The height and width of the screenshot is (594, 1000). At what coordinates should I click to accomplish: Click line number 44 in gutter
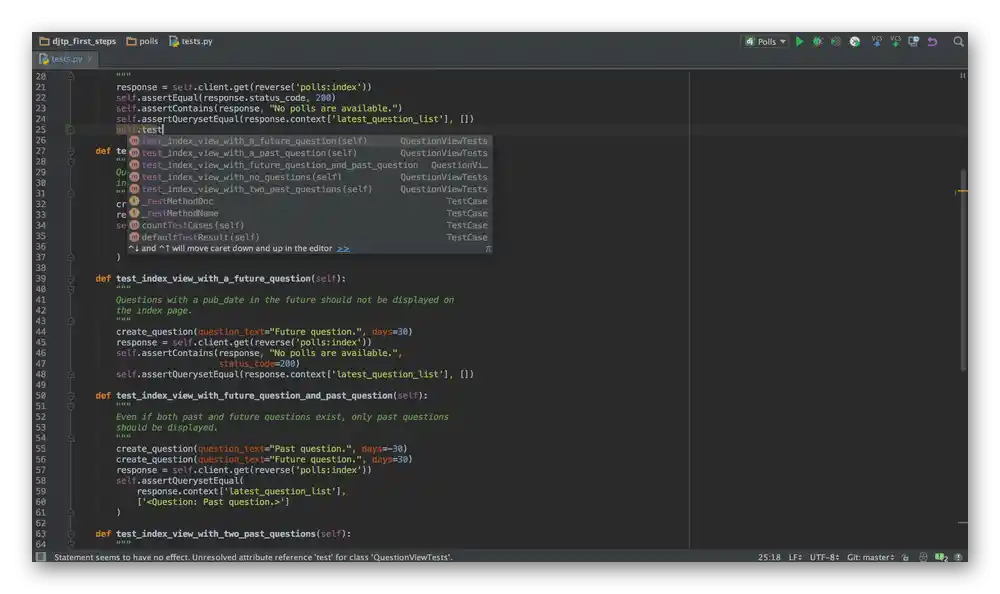click(x=41, y=332)
